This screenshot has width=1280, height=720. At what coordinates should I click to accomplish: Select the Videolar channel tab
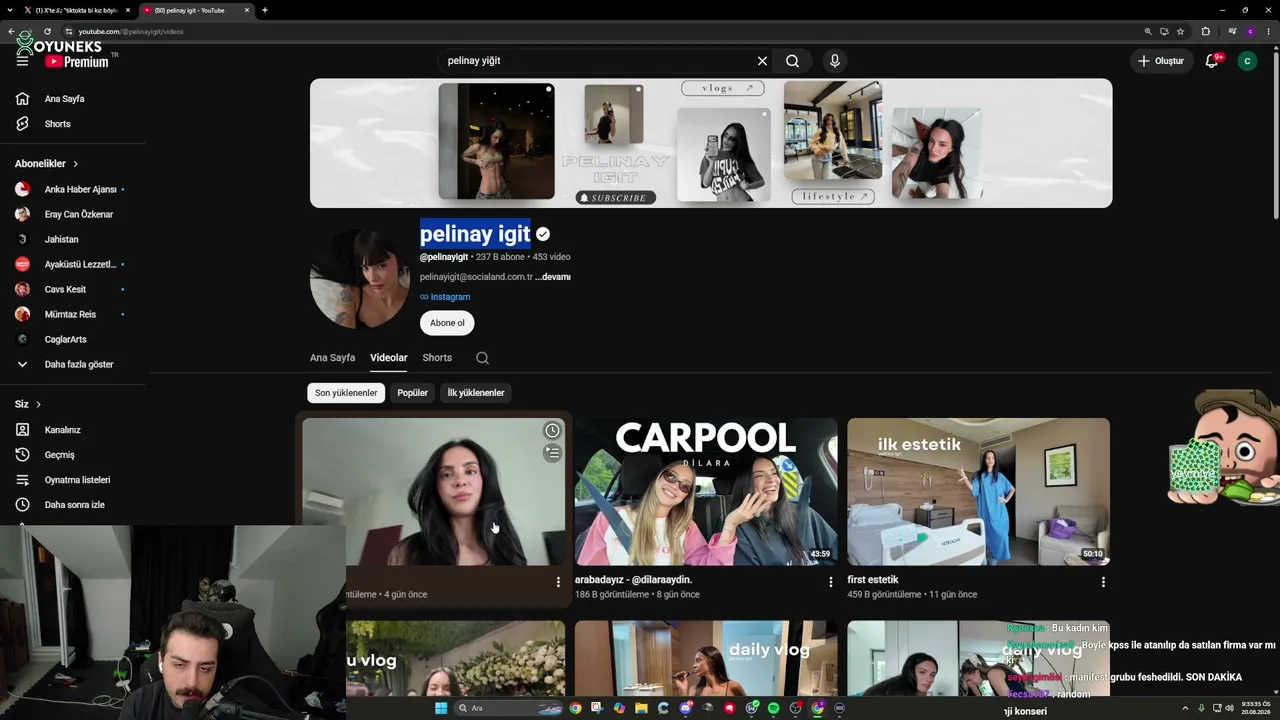(388, 358)
